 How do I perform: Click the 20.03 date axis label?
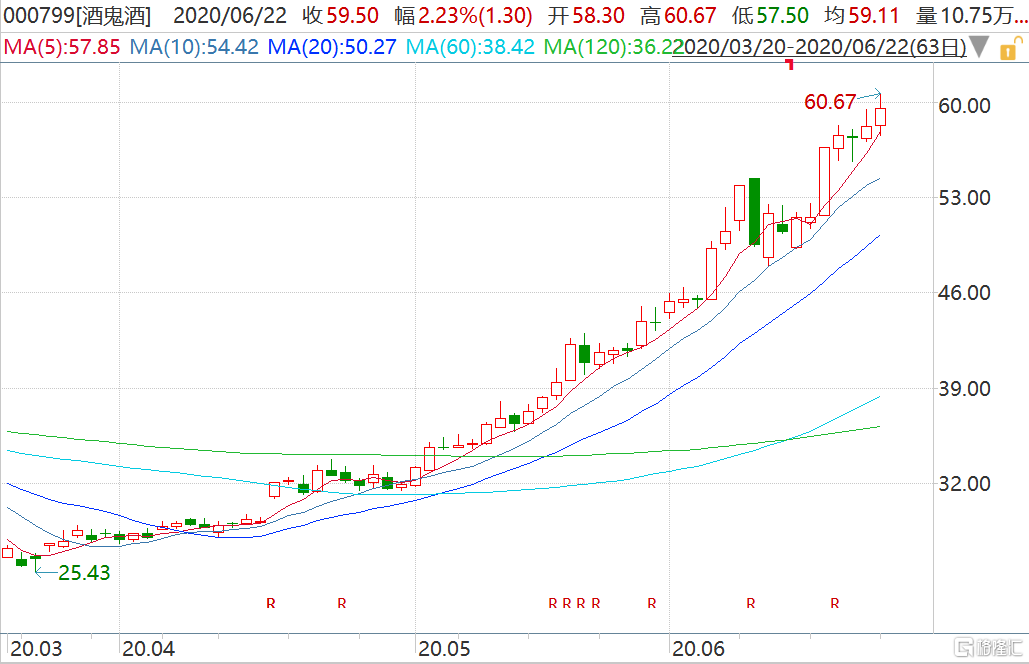tap(36, 649)
